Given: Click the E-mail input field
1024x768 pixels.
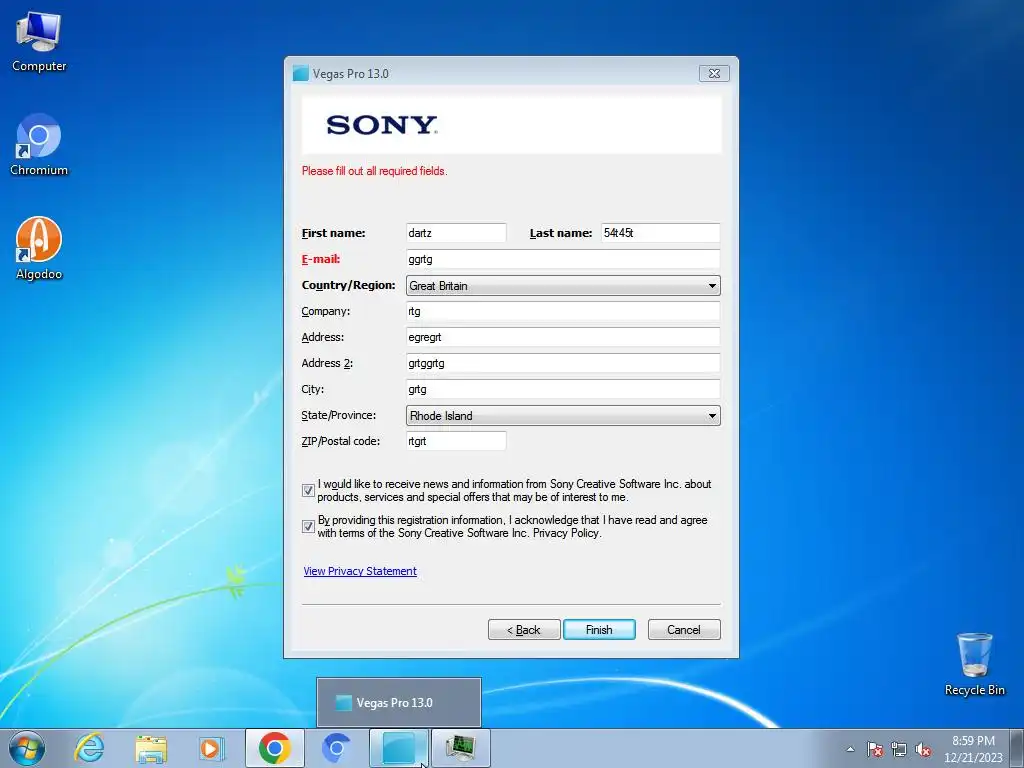Looking at the screenshot, I should pos(563,259).
